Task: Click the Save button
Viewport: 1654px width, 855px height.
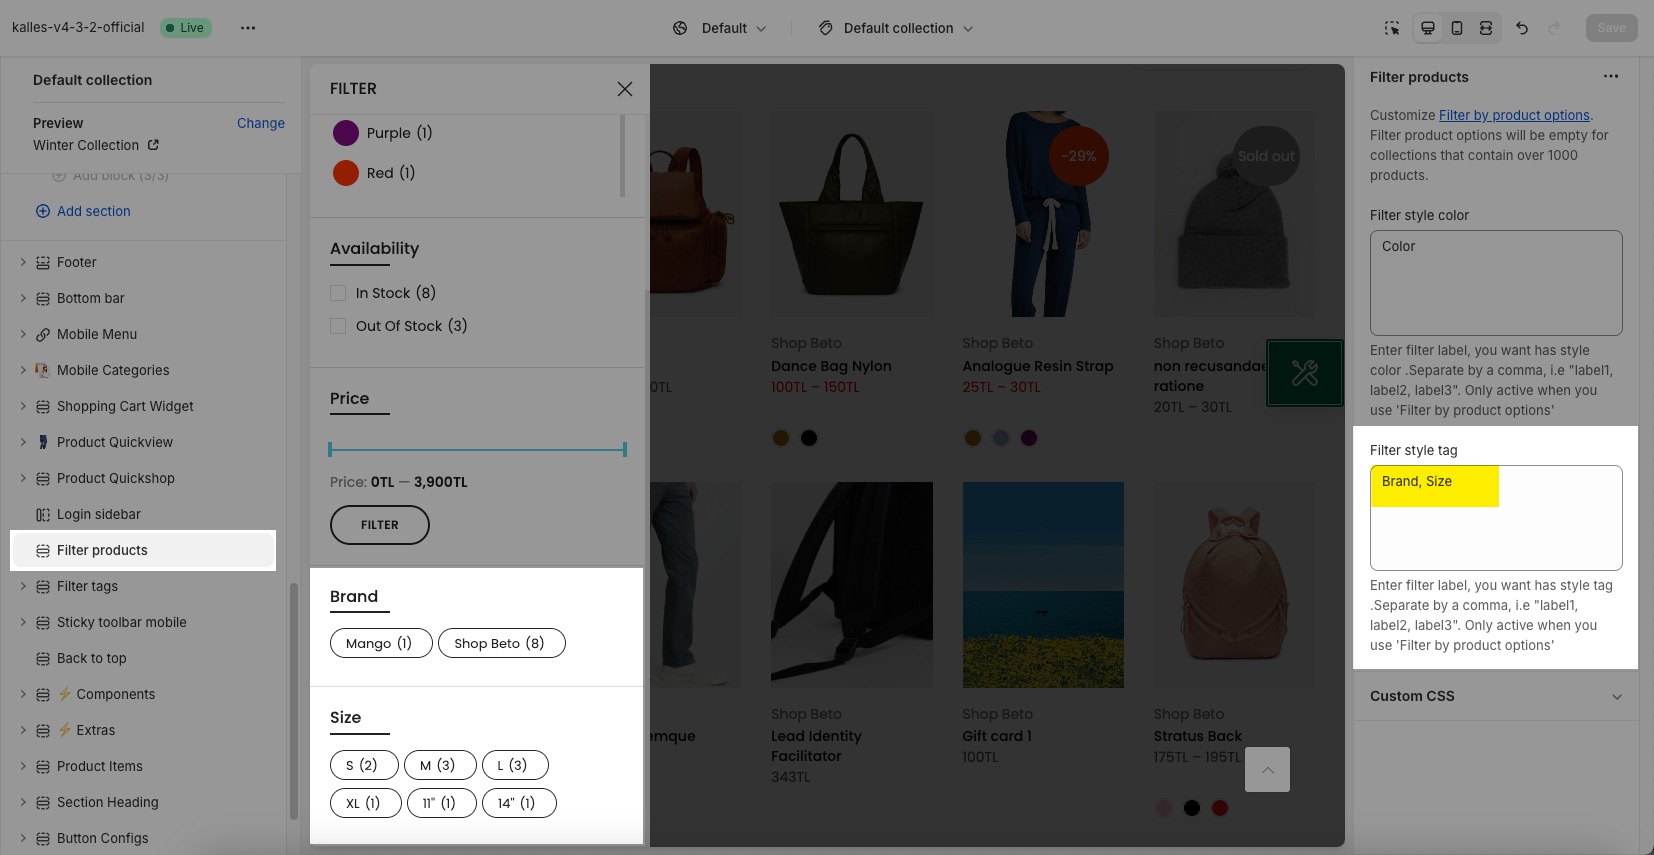Action: [1611, 28]
